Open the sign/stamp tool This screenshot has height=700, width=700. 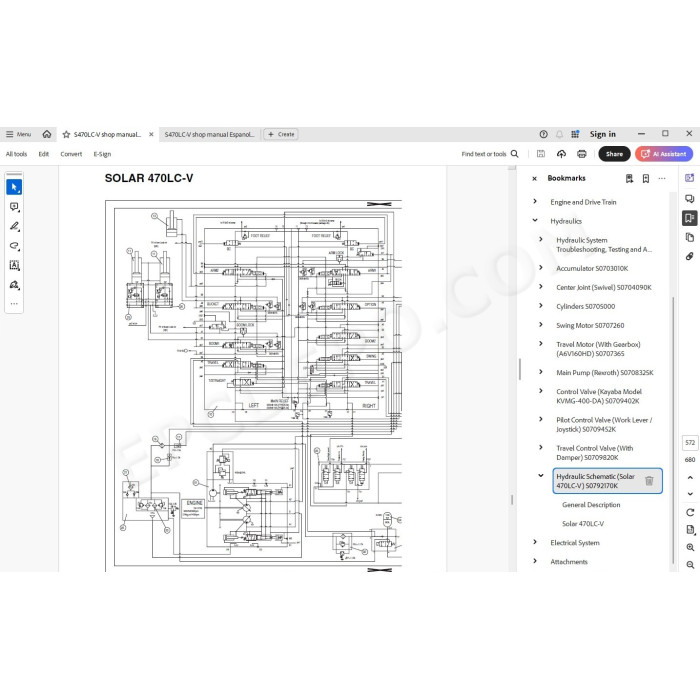pyautogui.click(x=14, y=285)
